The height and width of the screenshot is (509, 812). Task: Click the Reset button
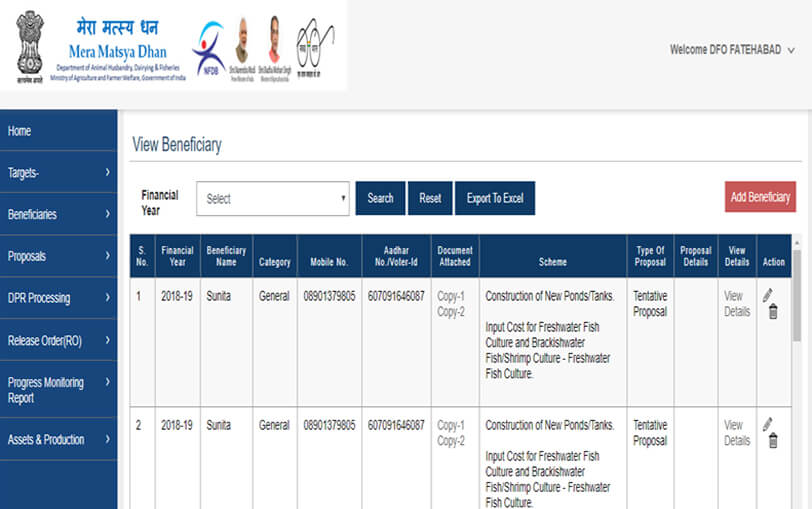tap(430, 198)
